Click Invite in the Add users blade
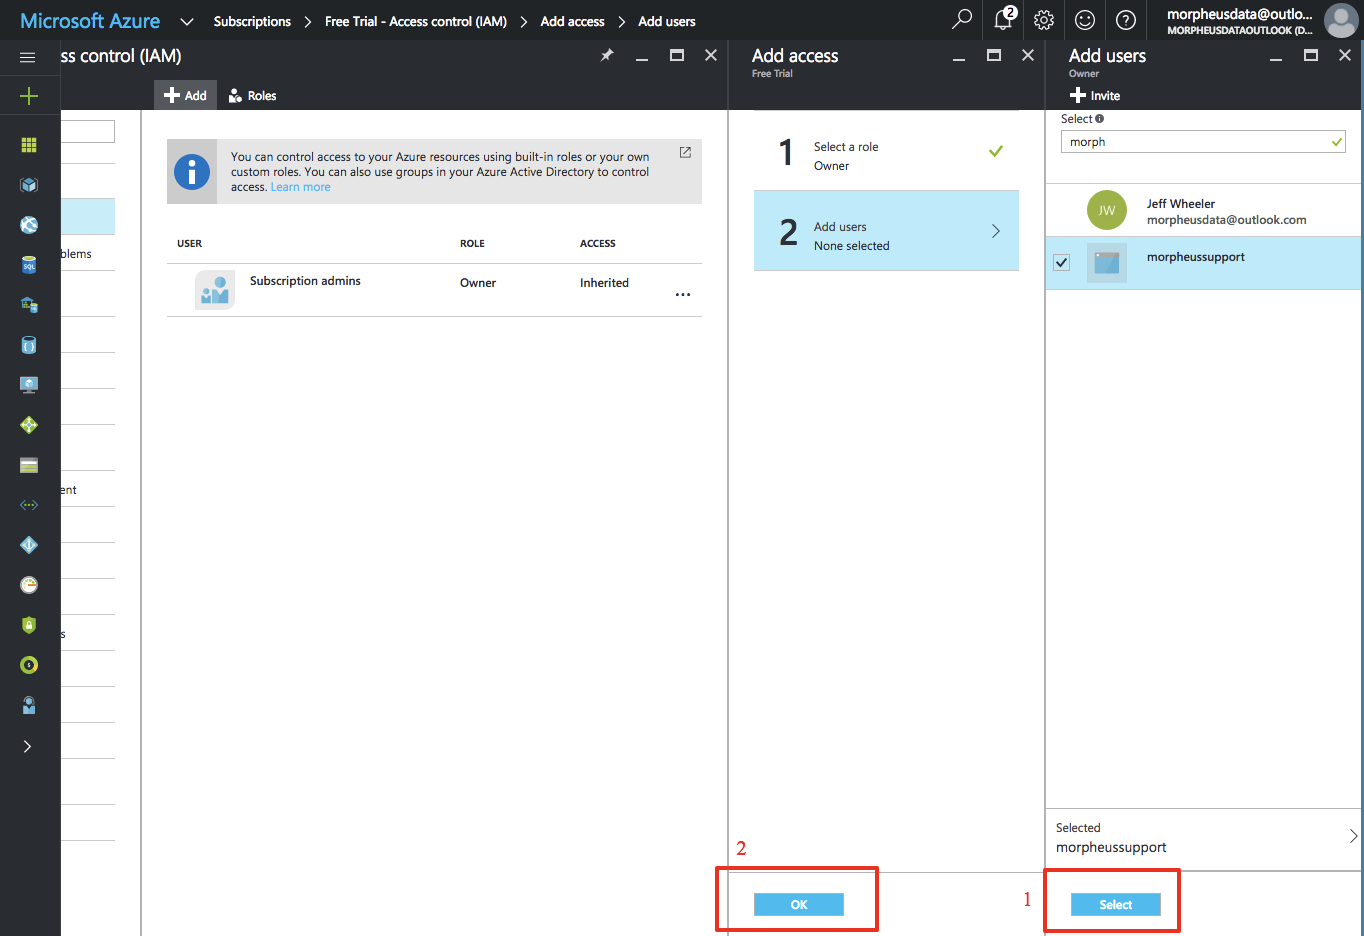The height and width of the screenshot is (936, 1364). coord(1095,95)
